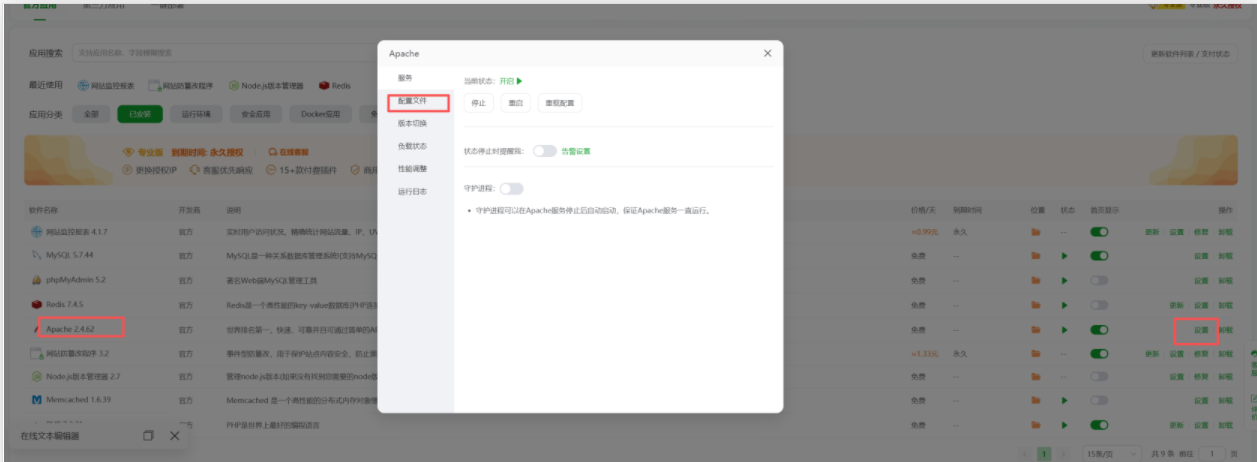The height and width of the screenshot is (462, 1257).
Task: Open the 性能调整 tab
Action: [x=413, y=169]
